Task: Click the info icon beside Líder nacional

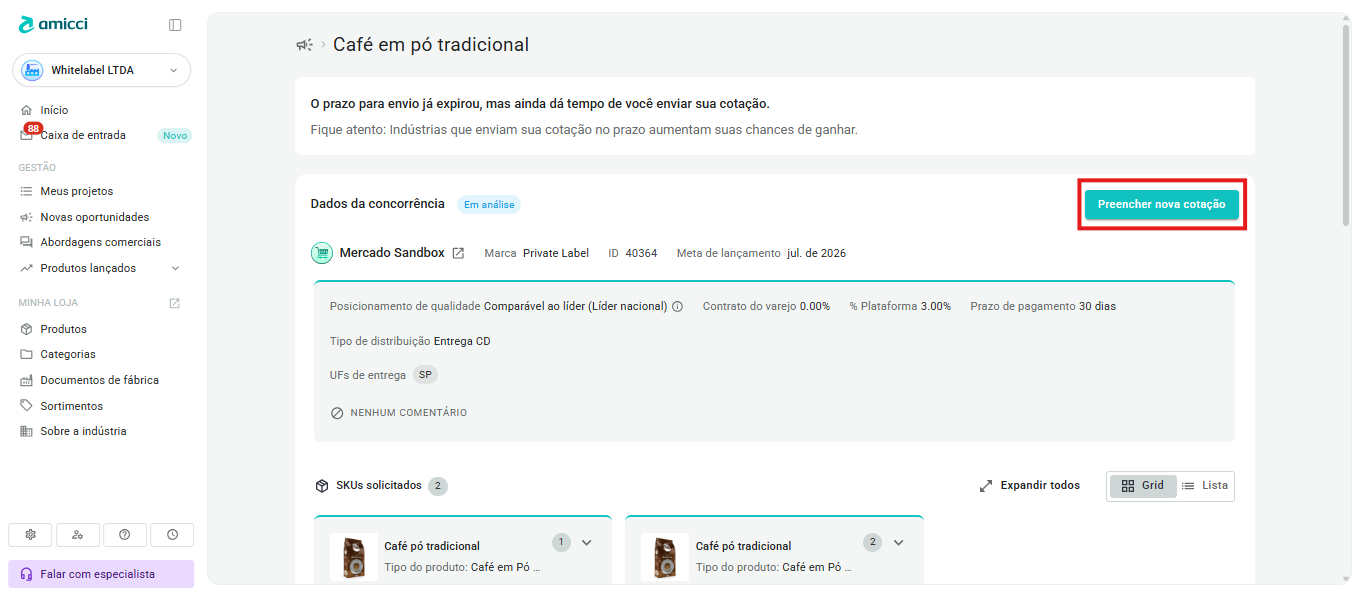Action: click(677, 307)
